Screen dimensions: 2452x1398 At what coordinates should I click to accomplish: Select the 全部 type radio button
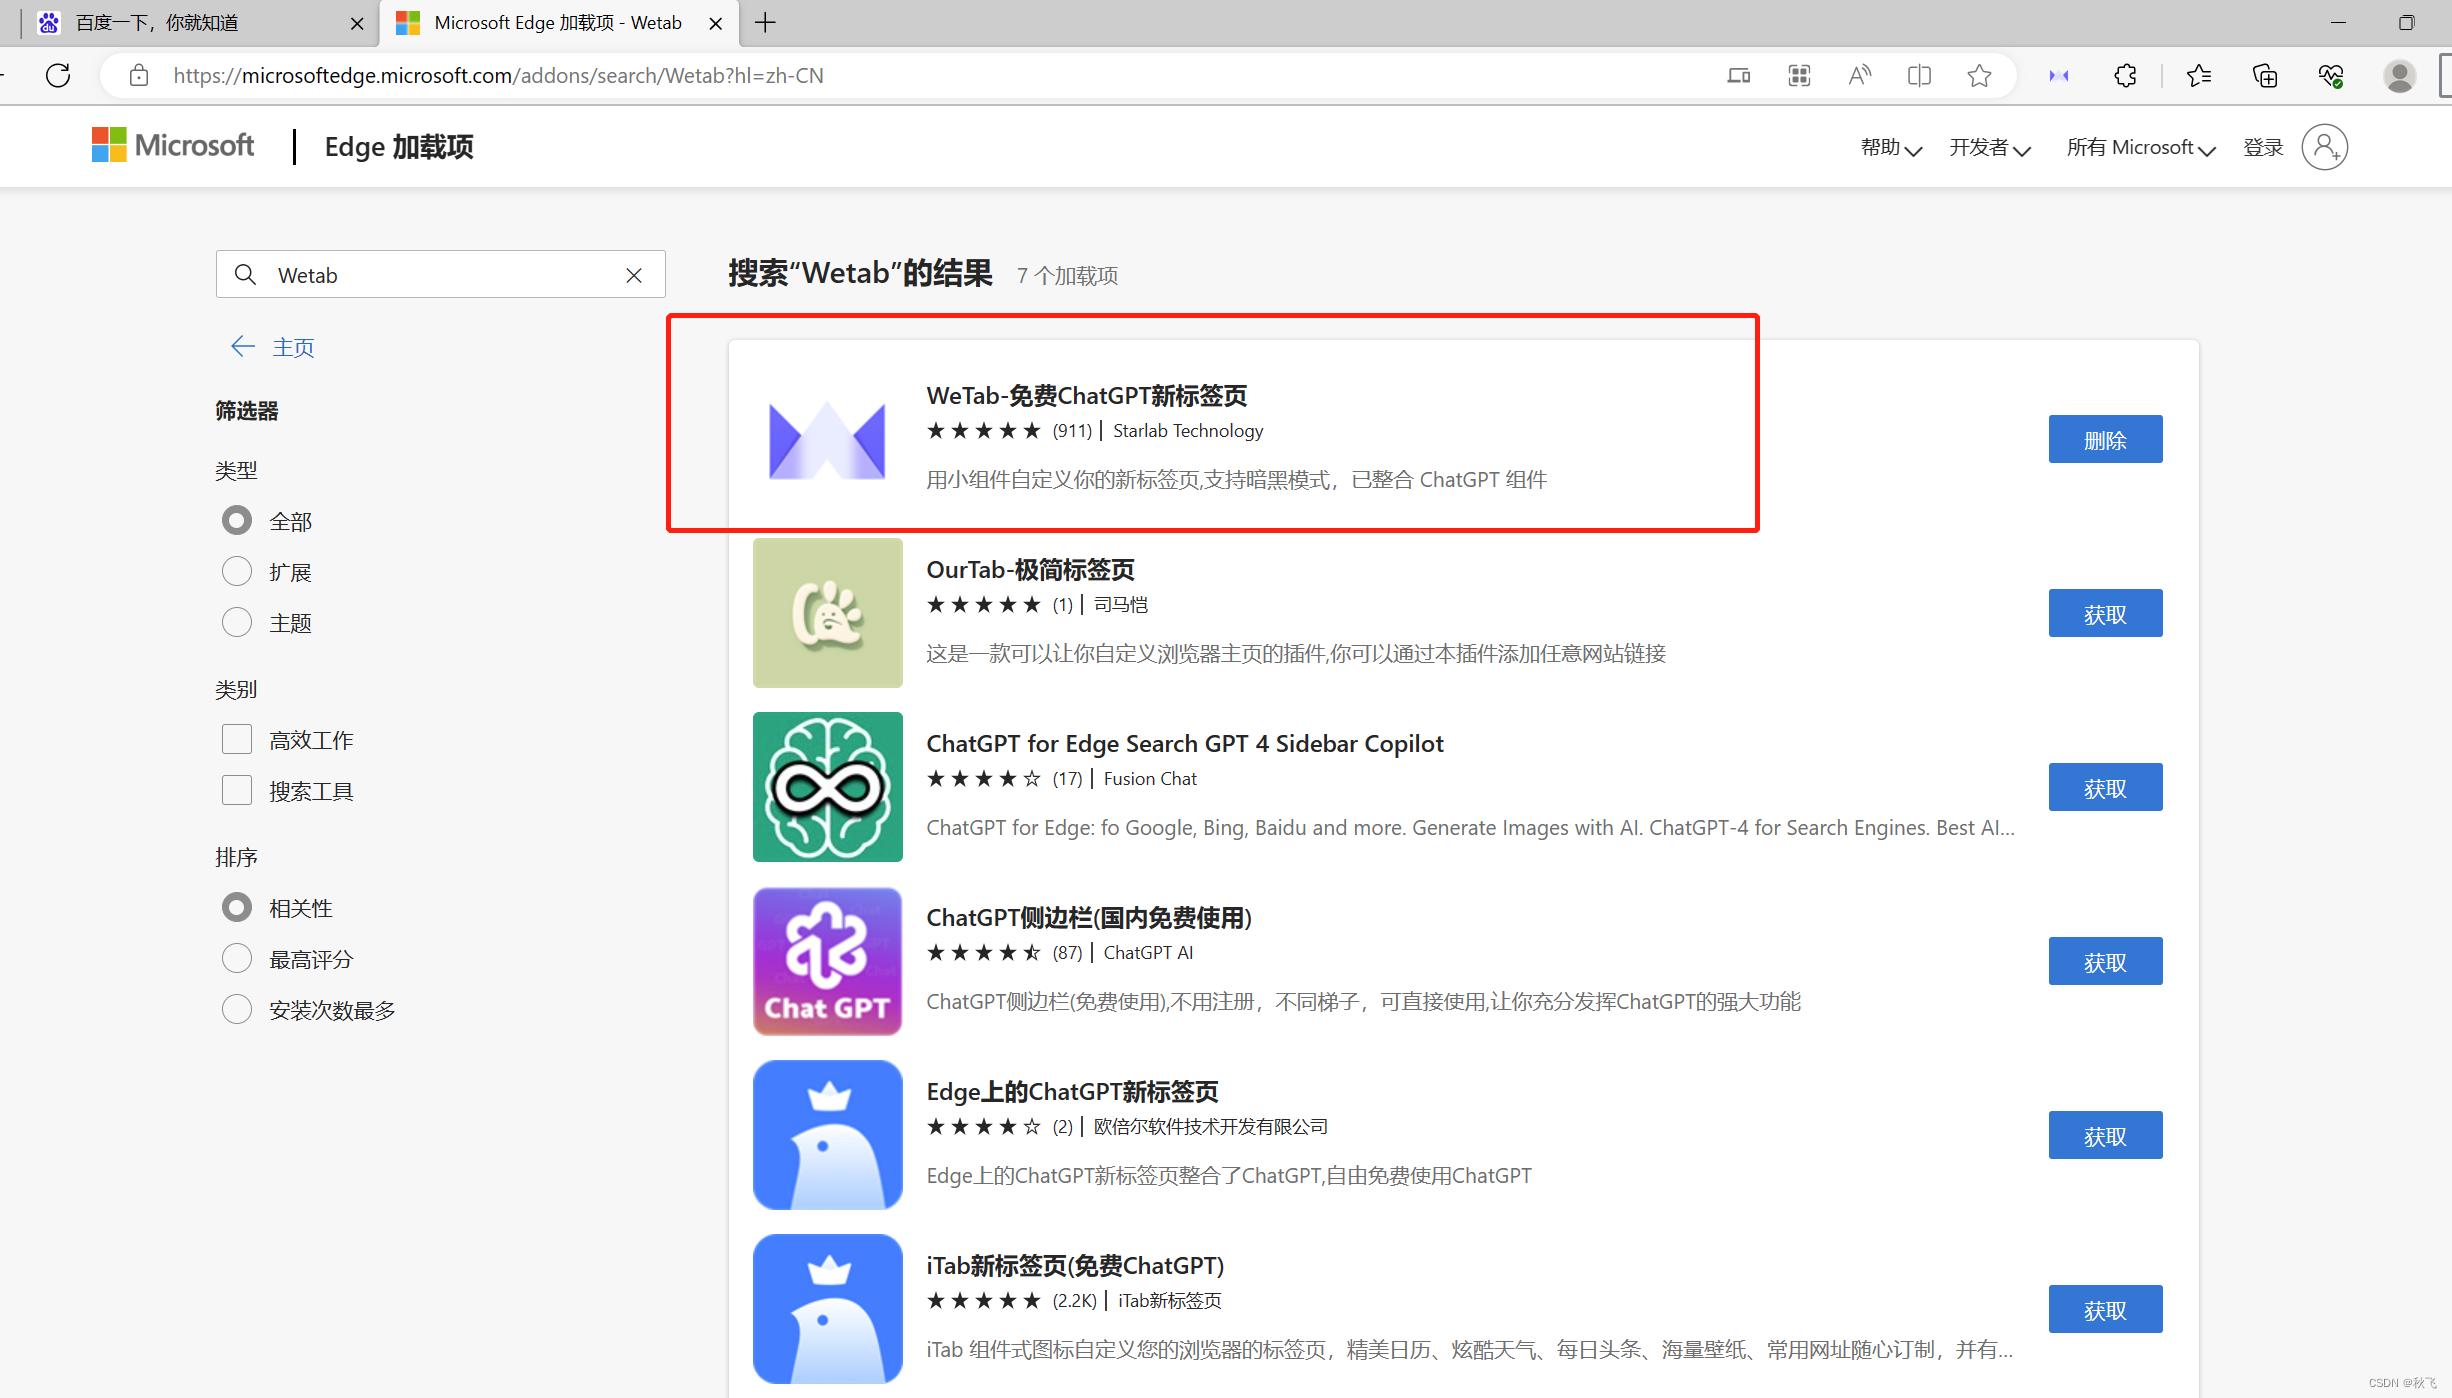pos(237,520)
